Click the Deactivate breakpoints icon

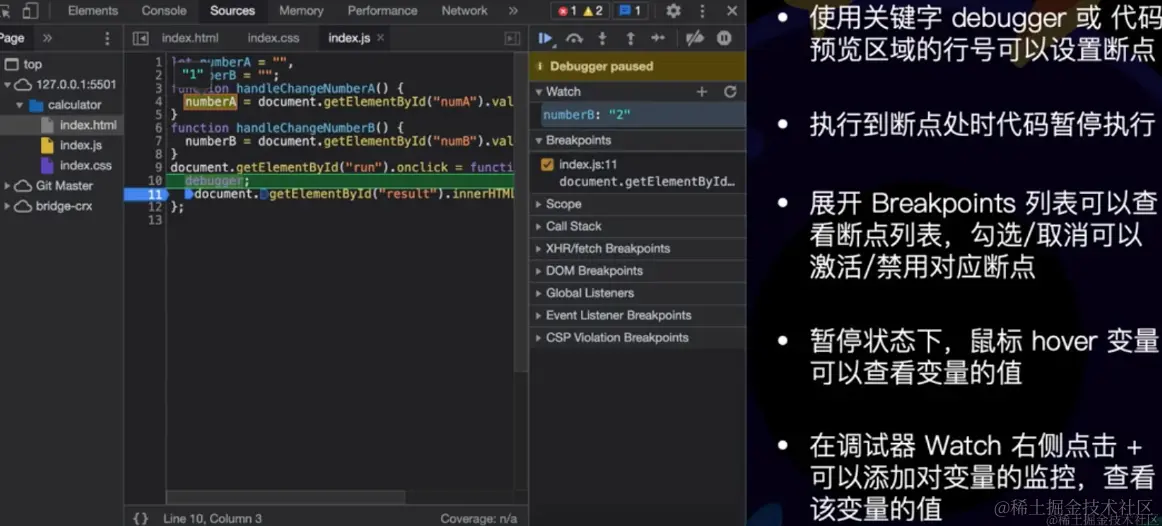coord(694,39)
